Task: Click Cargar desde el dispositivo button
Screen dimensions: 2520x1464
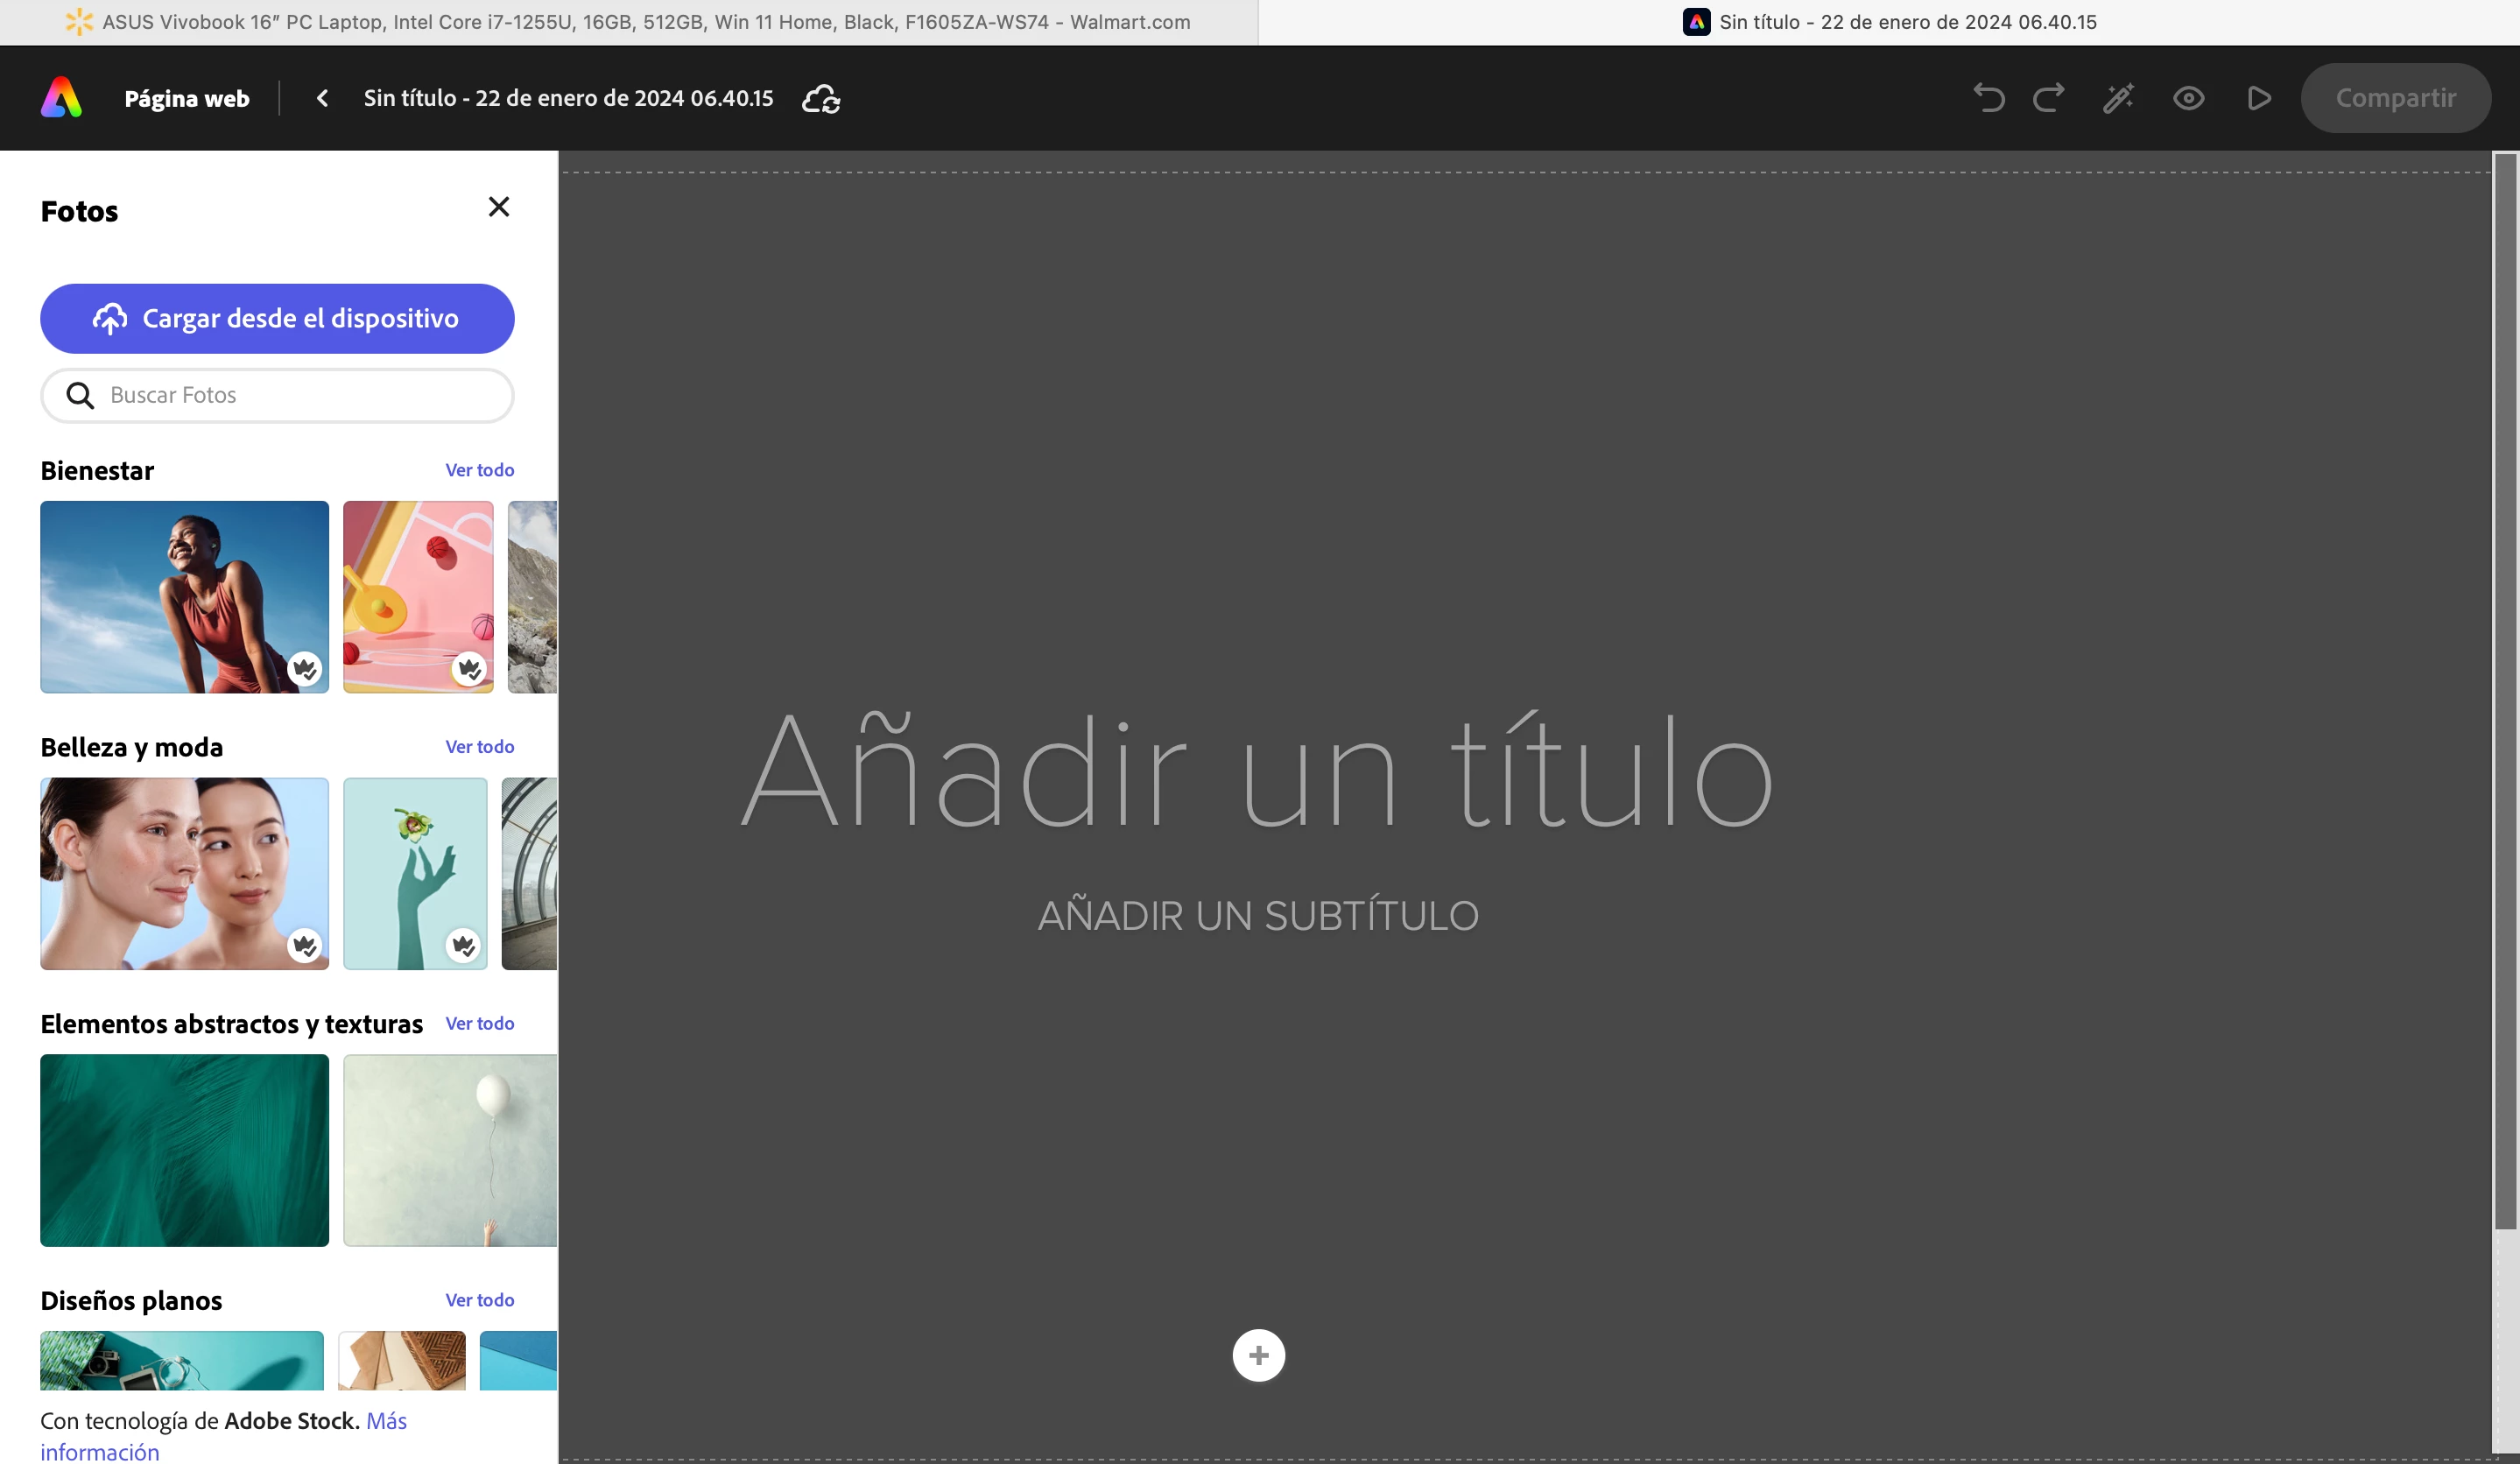Action: point(277,318)
